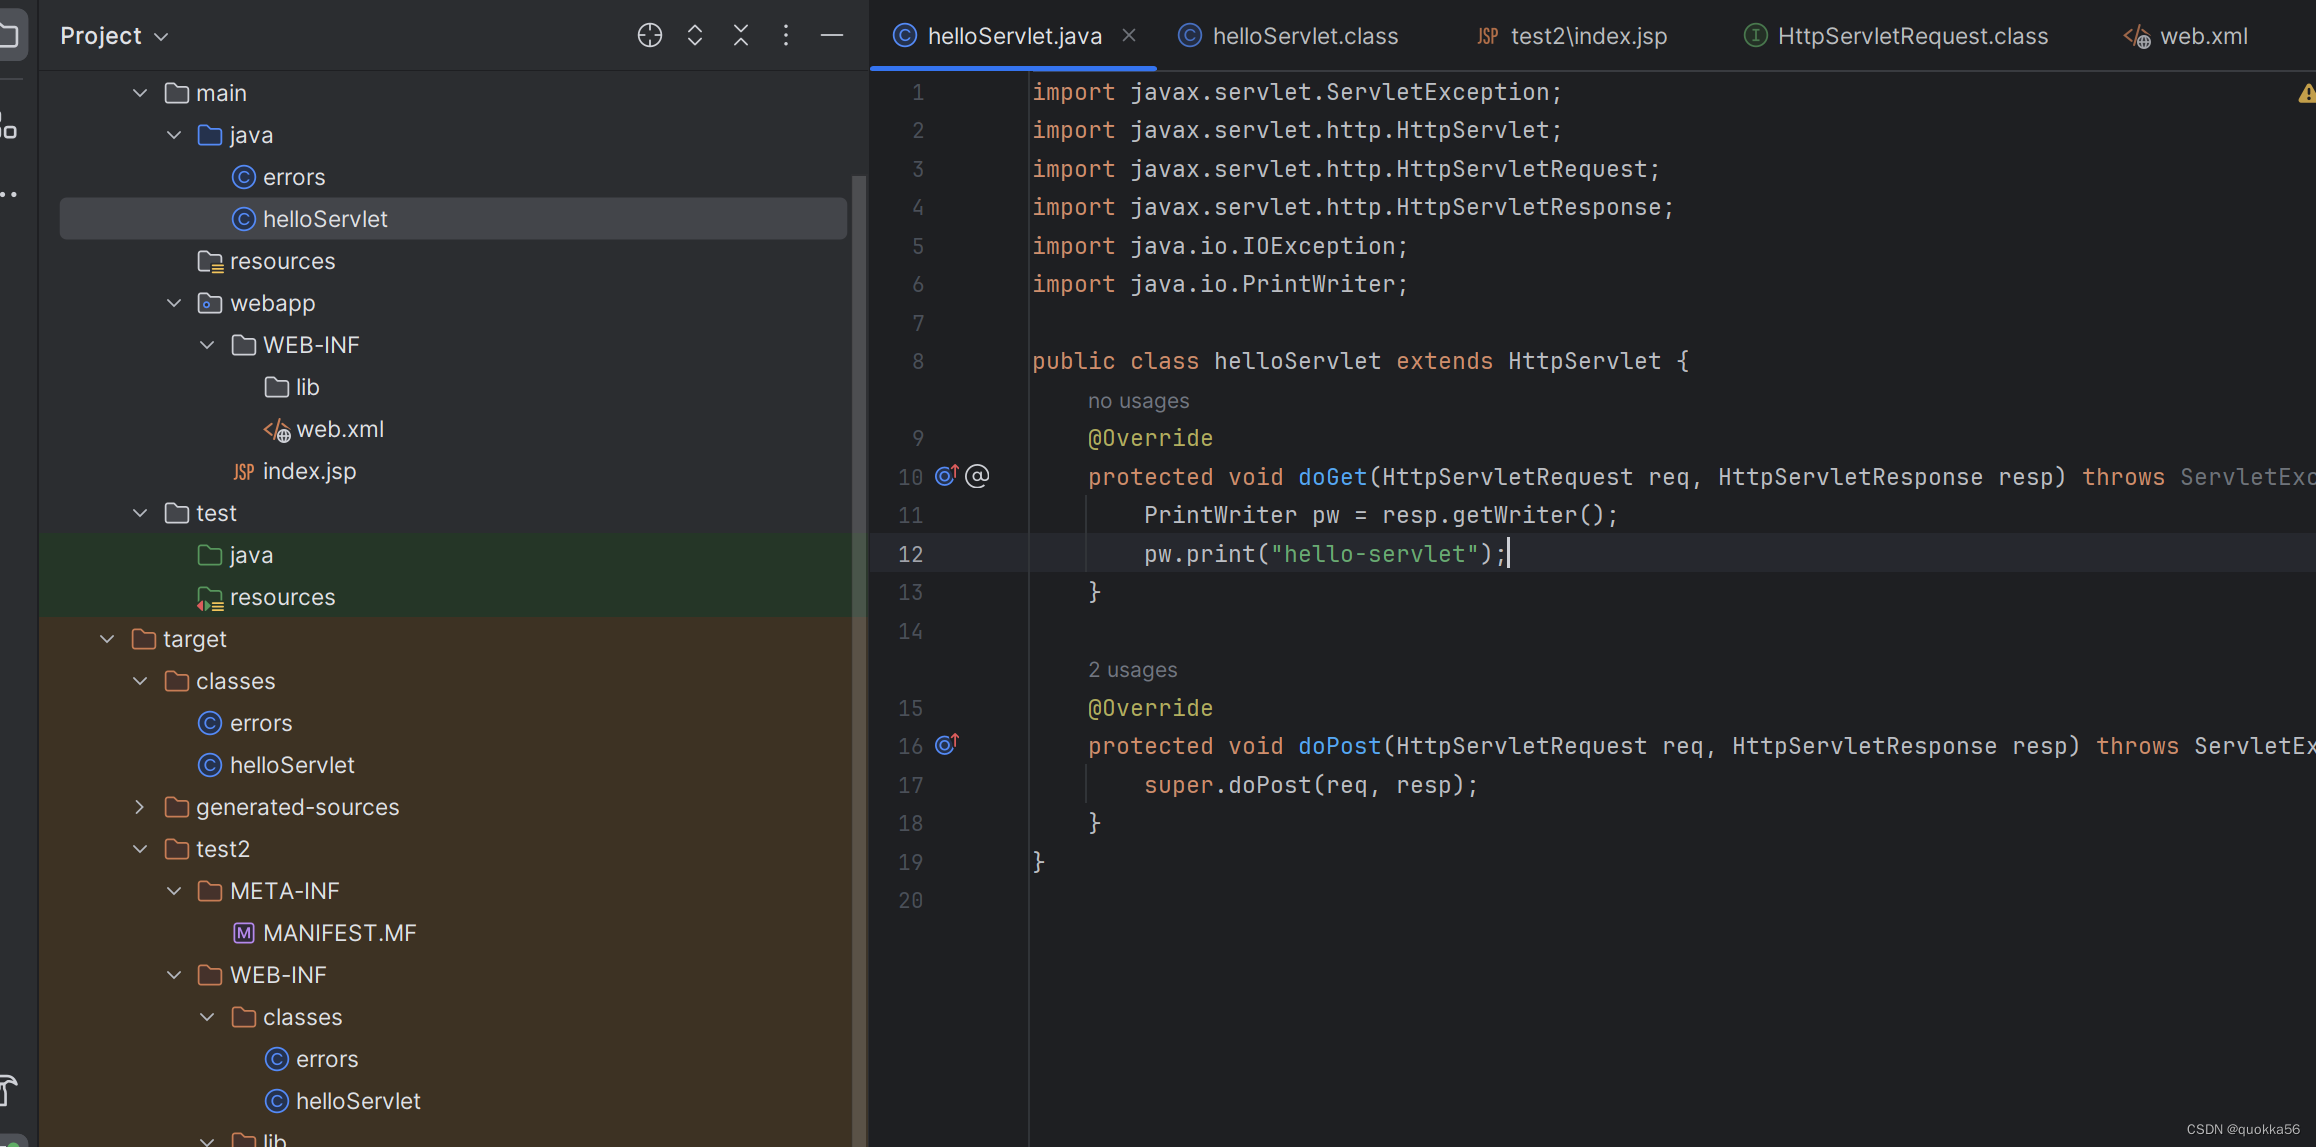Switch to helloServlet.class tab
2316x1147 pixels.
1289,36
